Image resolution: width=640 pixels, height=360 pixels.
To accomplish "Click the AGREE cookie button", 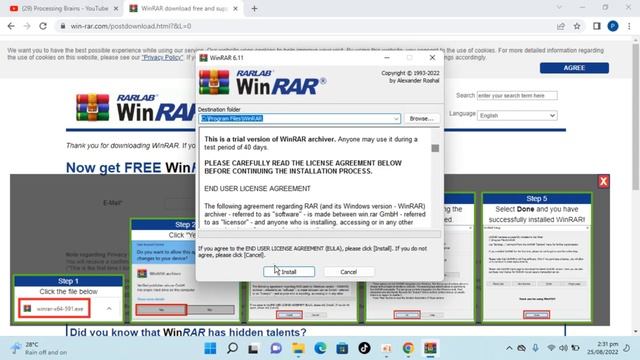I will point(574,68).
